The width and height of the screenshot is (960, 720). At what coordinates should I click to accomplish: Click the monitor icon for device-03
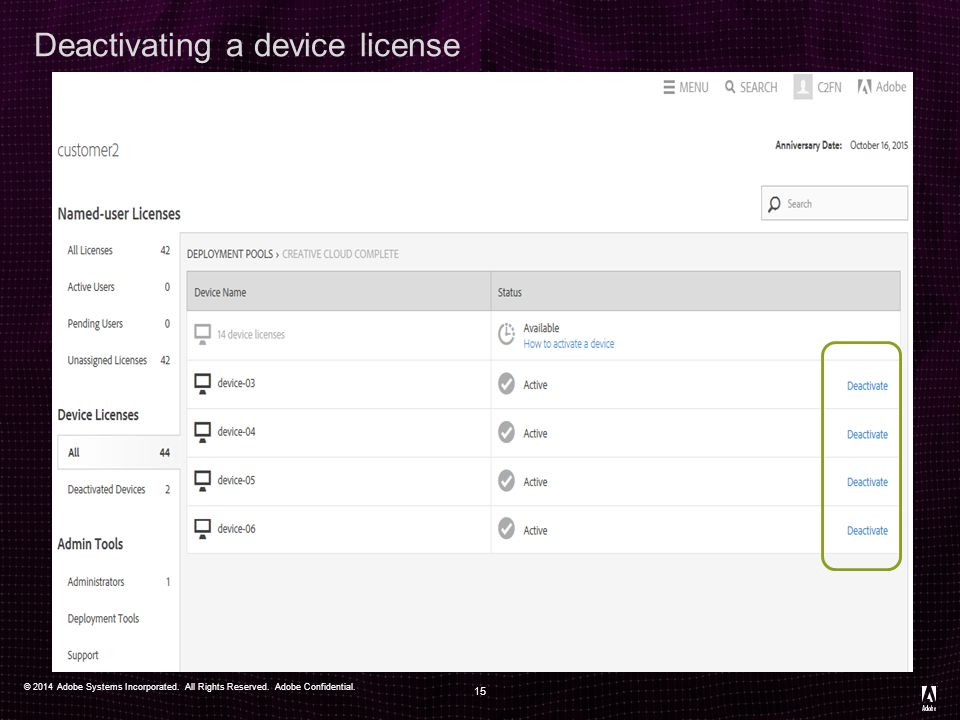click(x=203, y=384)
